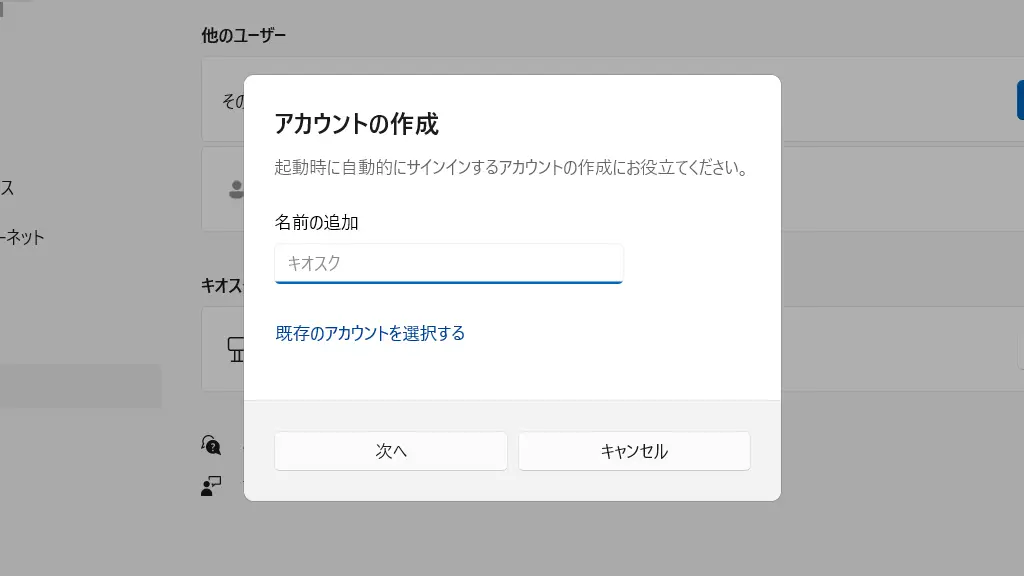The height and width of the screenshot is (576, 1024).
Task: Click the highlighted sidebar item
Action: coord(80,386)
